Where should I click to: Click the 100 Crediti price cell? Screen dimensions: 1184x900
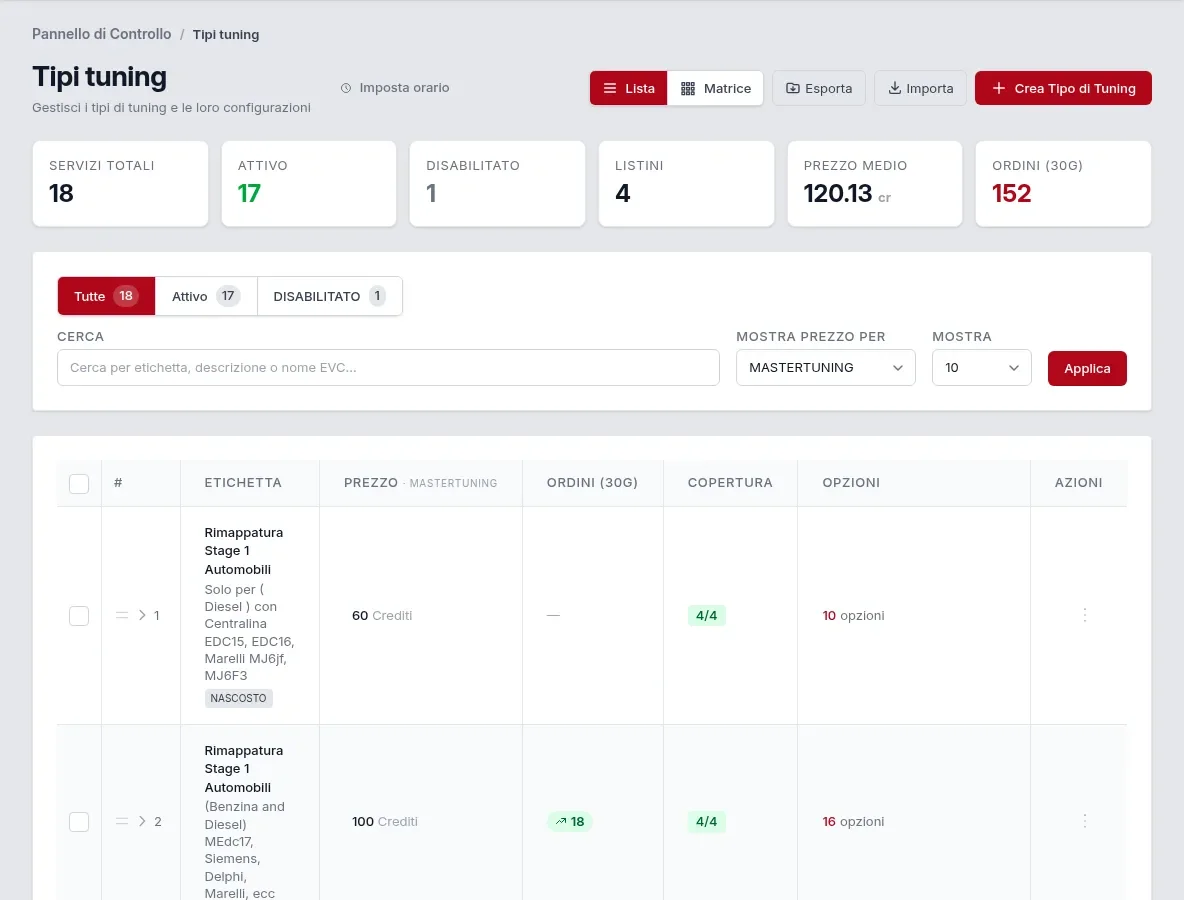coord(384,821)
